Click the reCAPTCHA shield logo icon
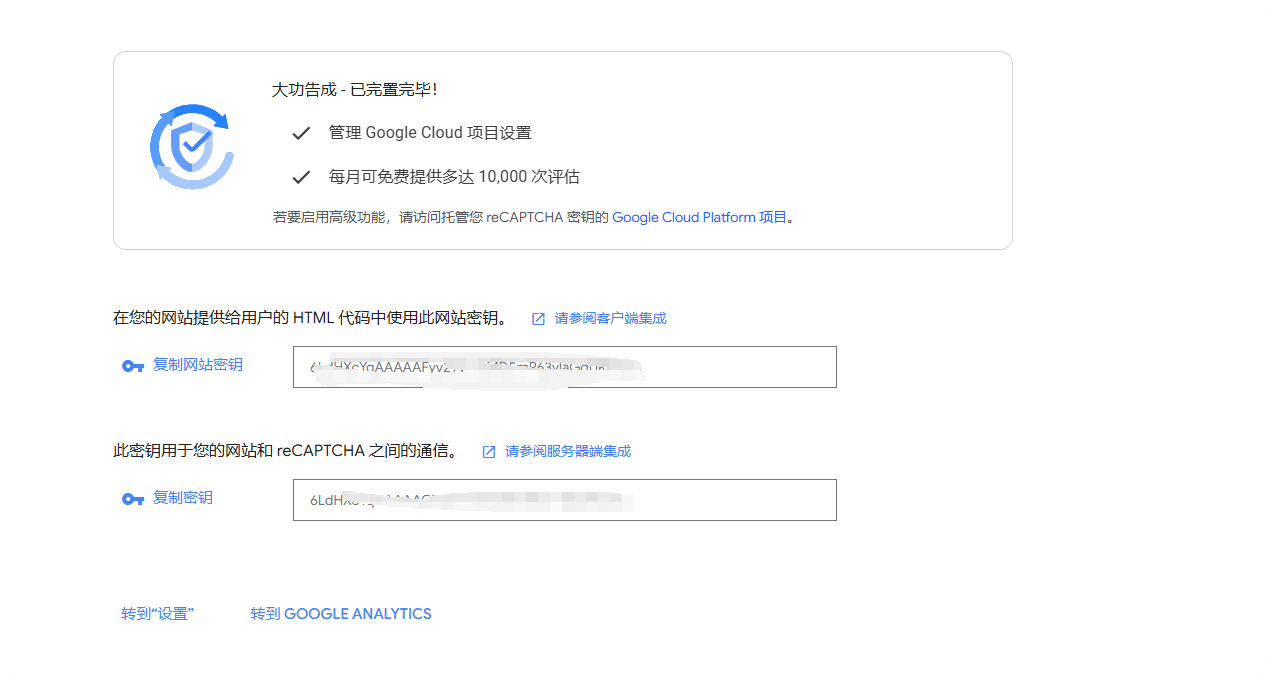Screen dimensions: 1266x673 pyautogui.click(x=192, y=147)
